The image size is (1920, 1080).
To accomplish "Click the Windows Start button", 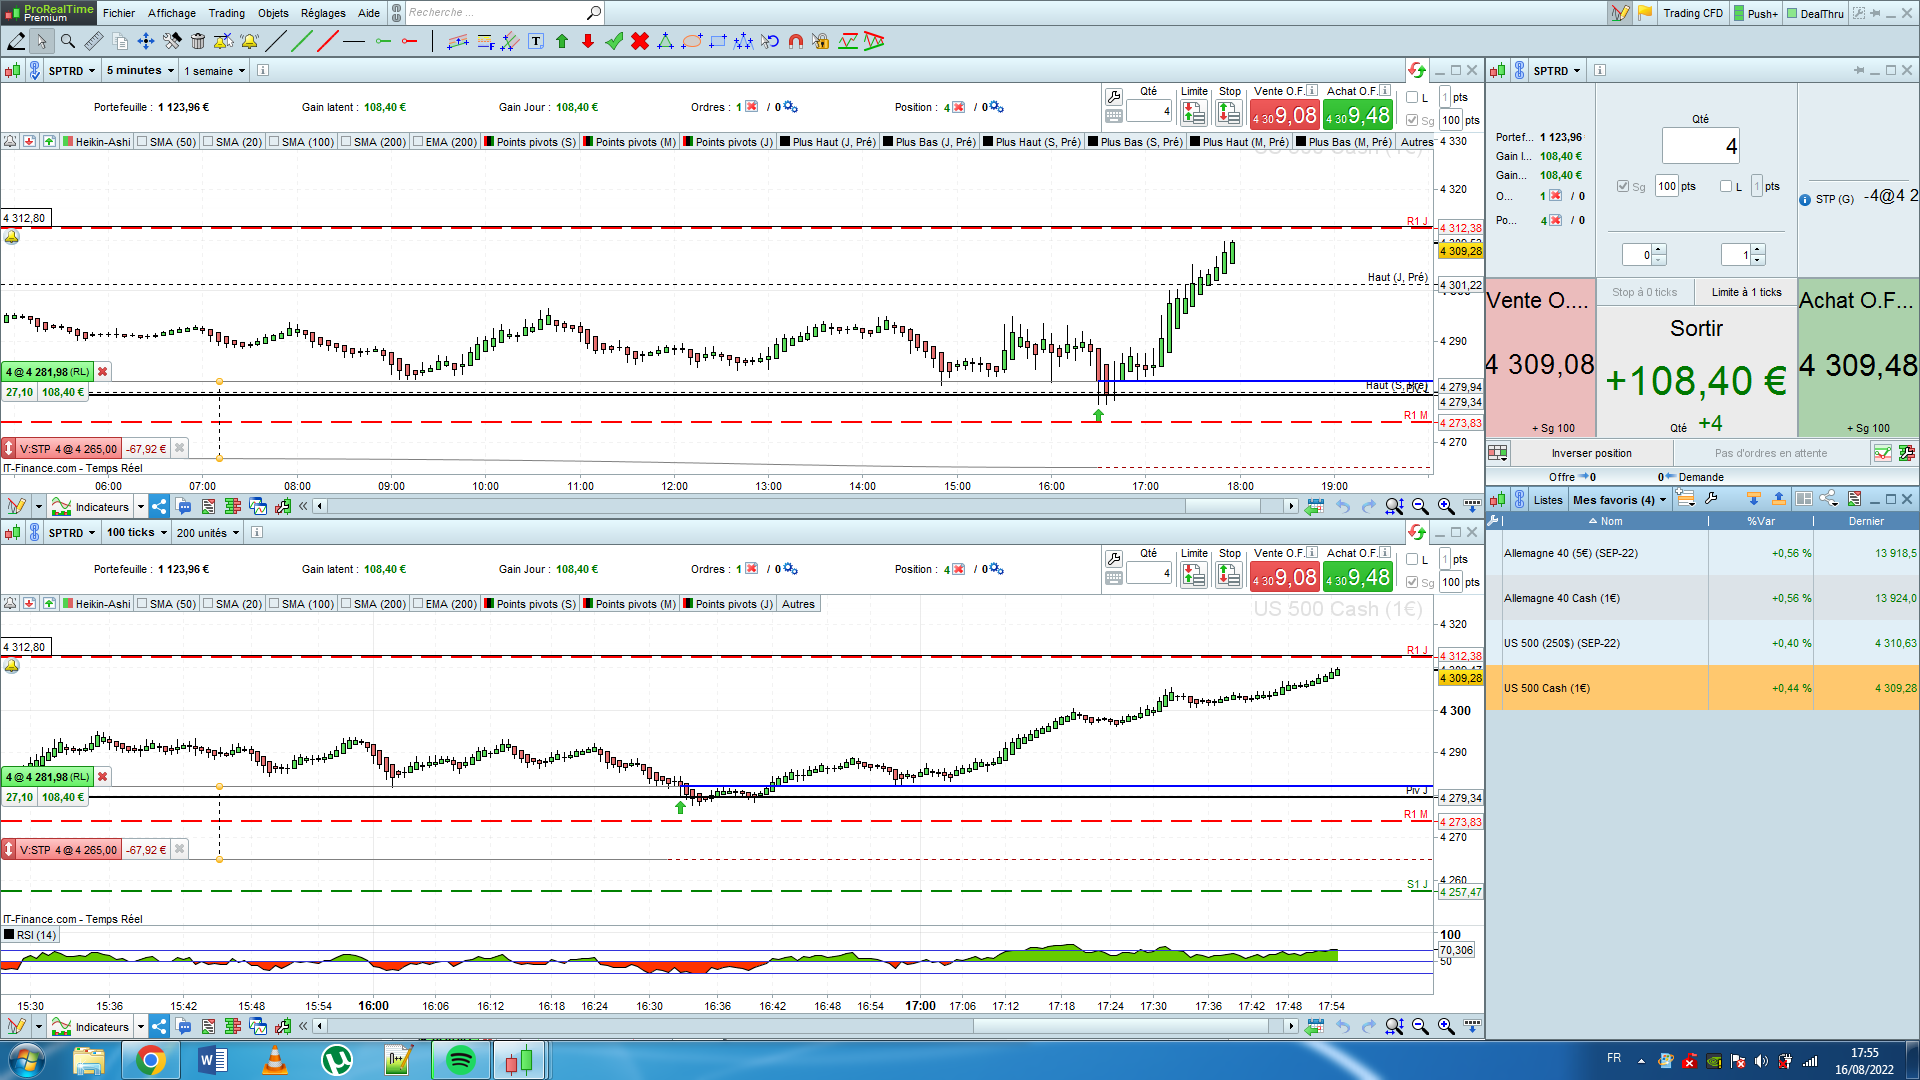I will click(x=27, y=1060).
